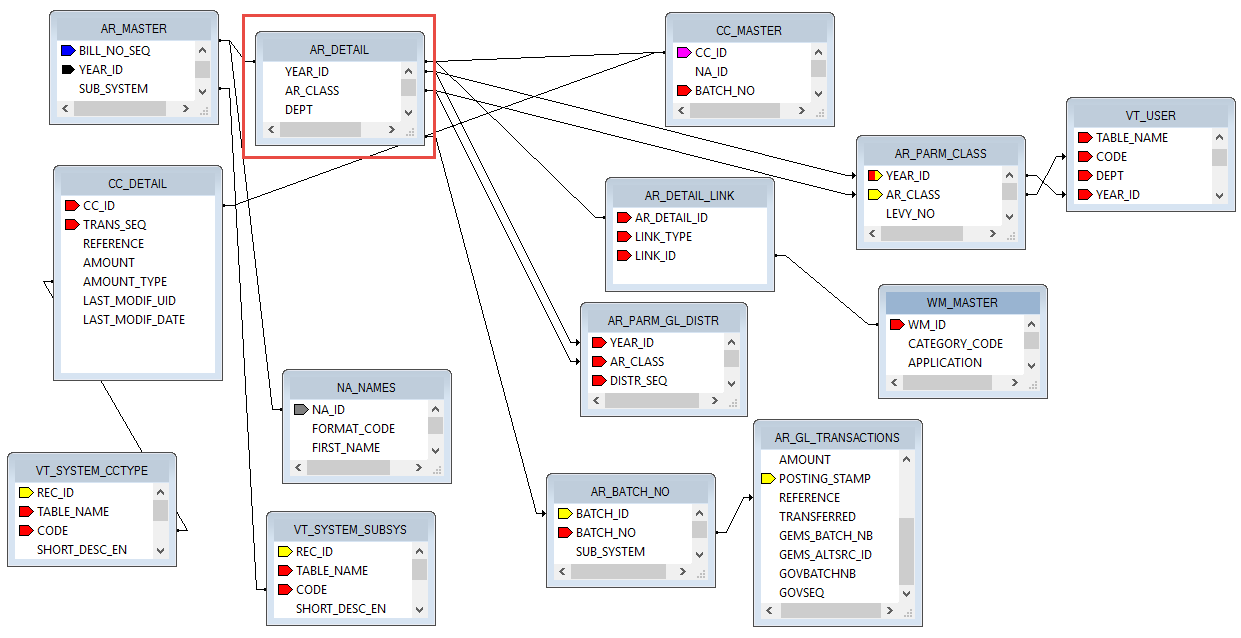Click the vertical scrollbar thumb in VT_USER
Viewport: 1241px width, 638px height.
tap(1219, 157)
